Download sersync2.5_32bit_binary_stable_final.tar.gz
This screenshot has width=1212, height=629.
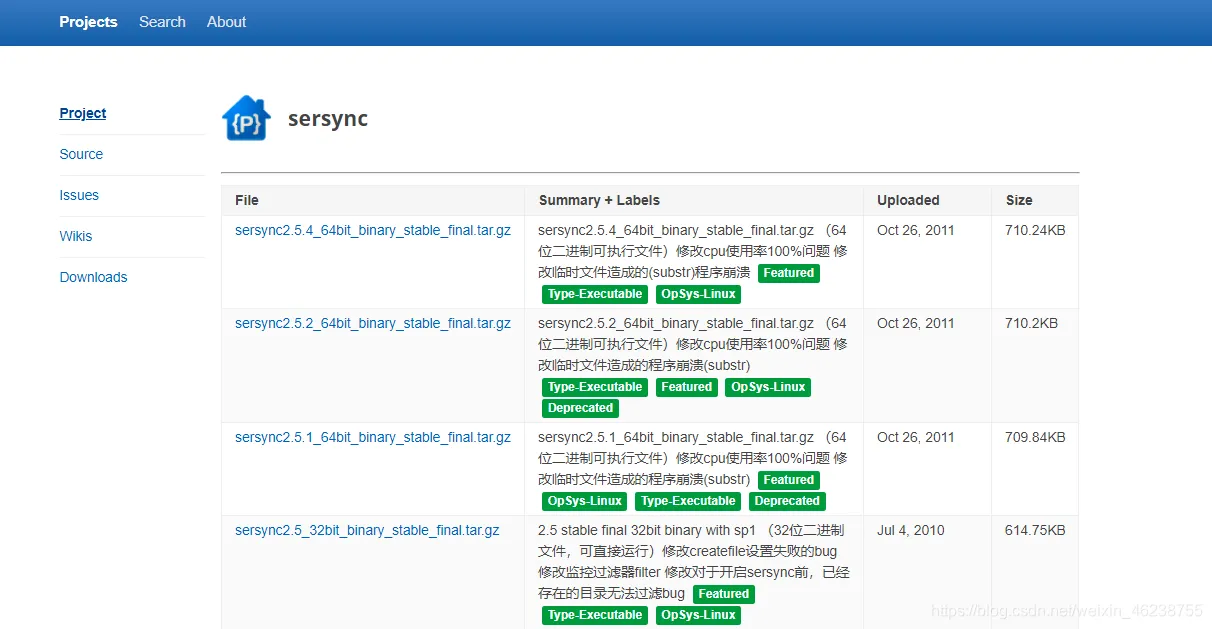pyautogui.click(x=367, y=530)
